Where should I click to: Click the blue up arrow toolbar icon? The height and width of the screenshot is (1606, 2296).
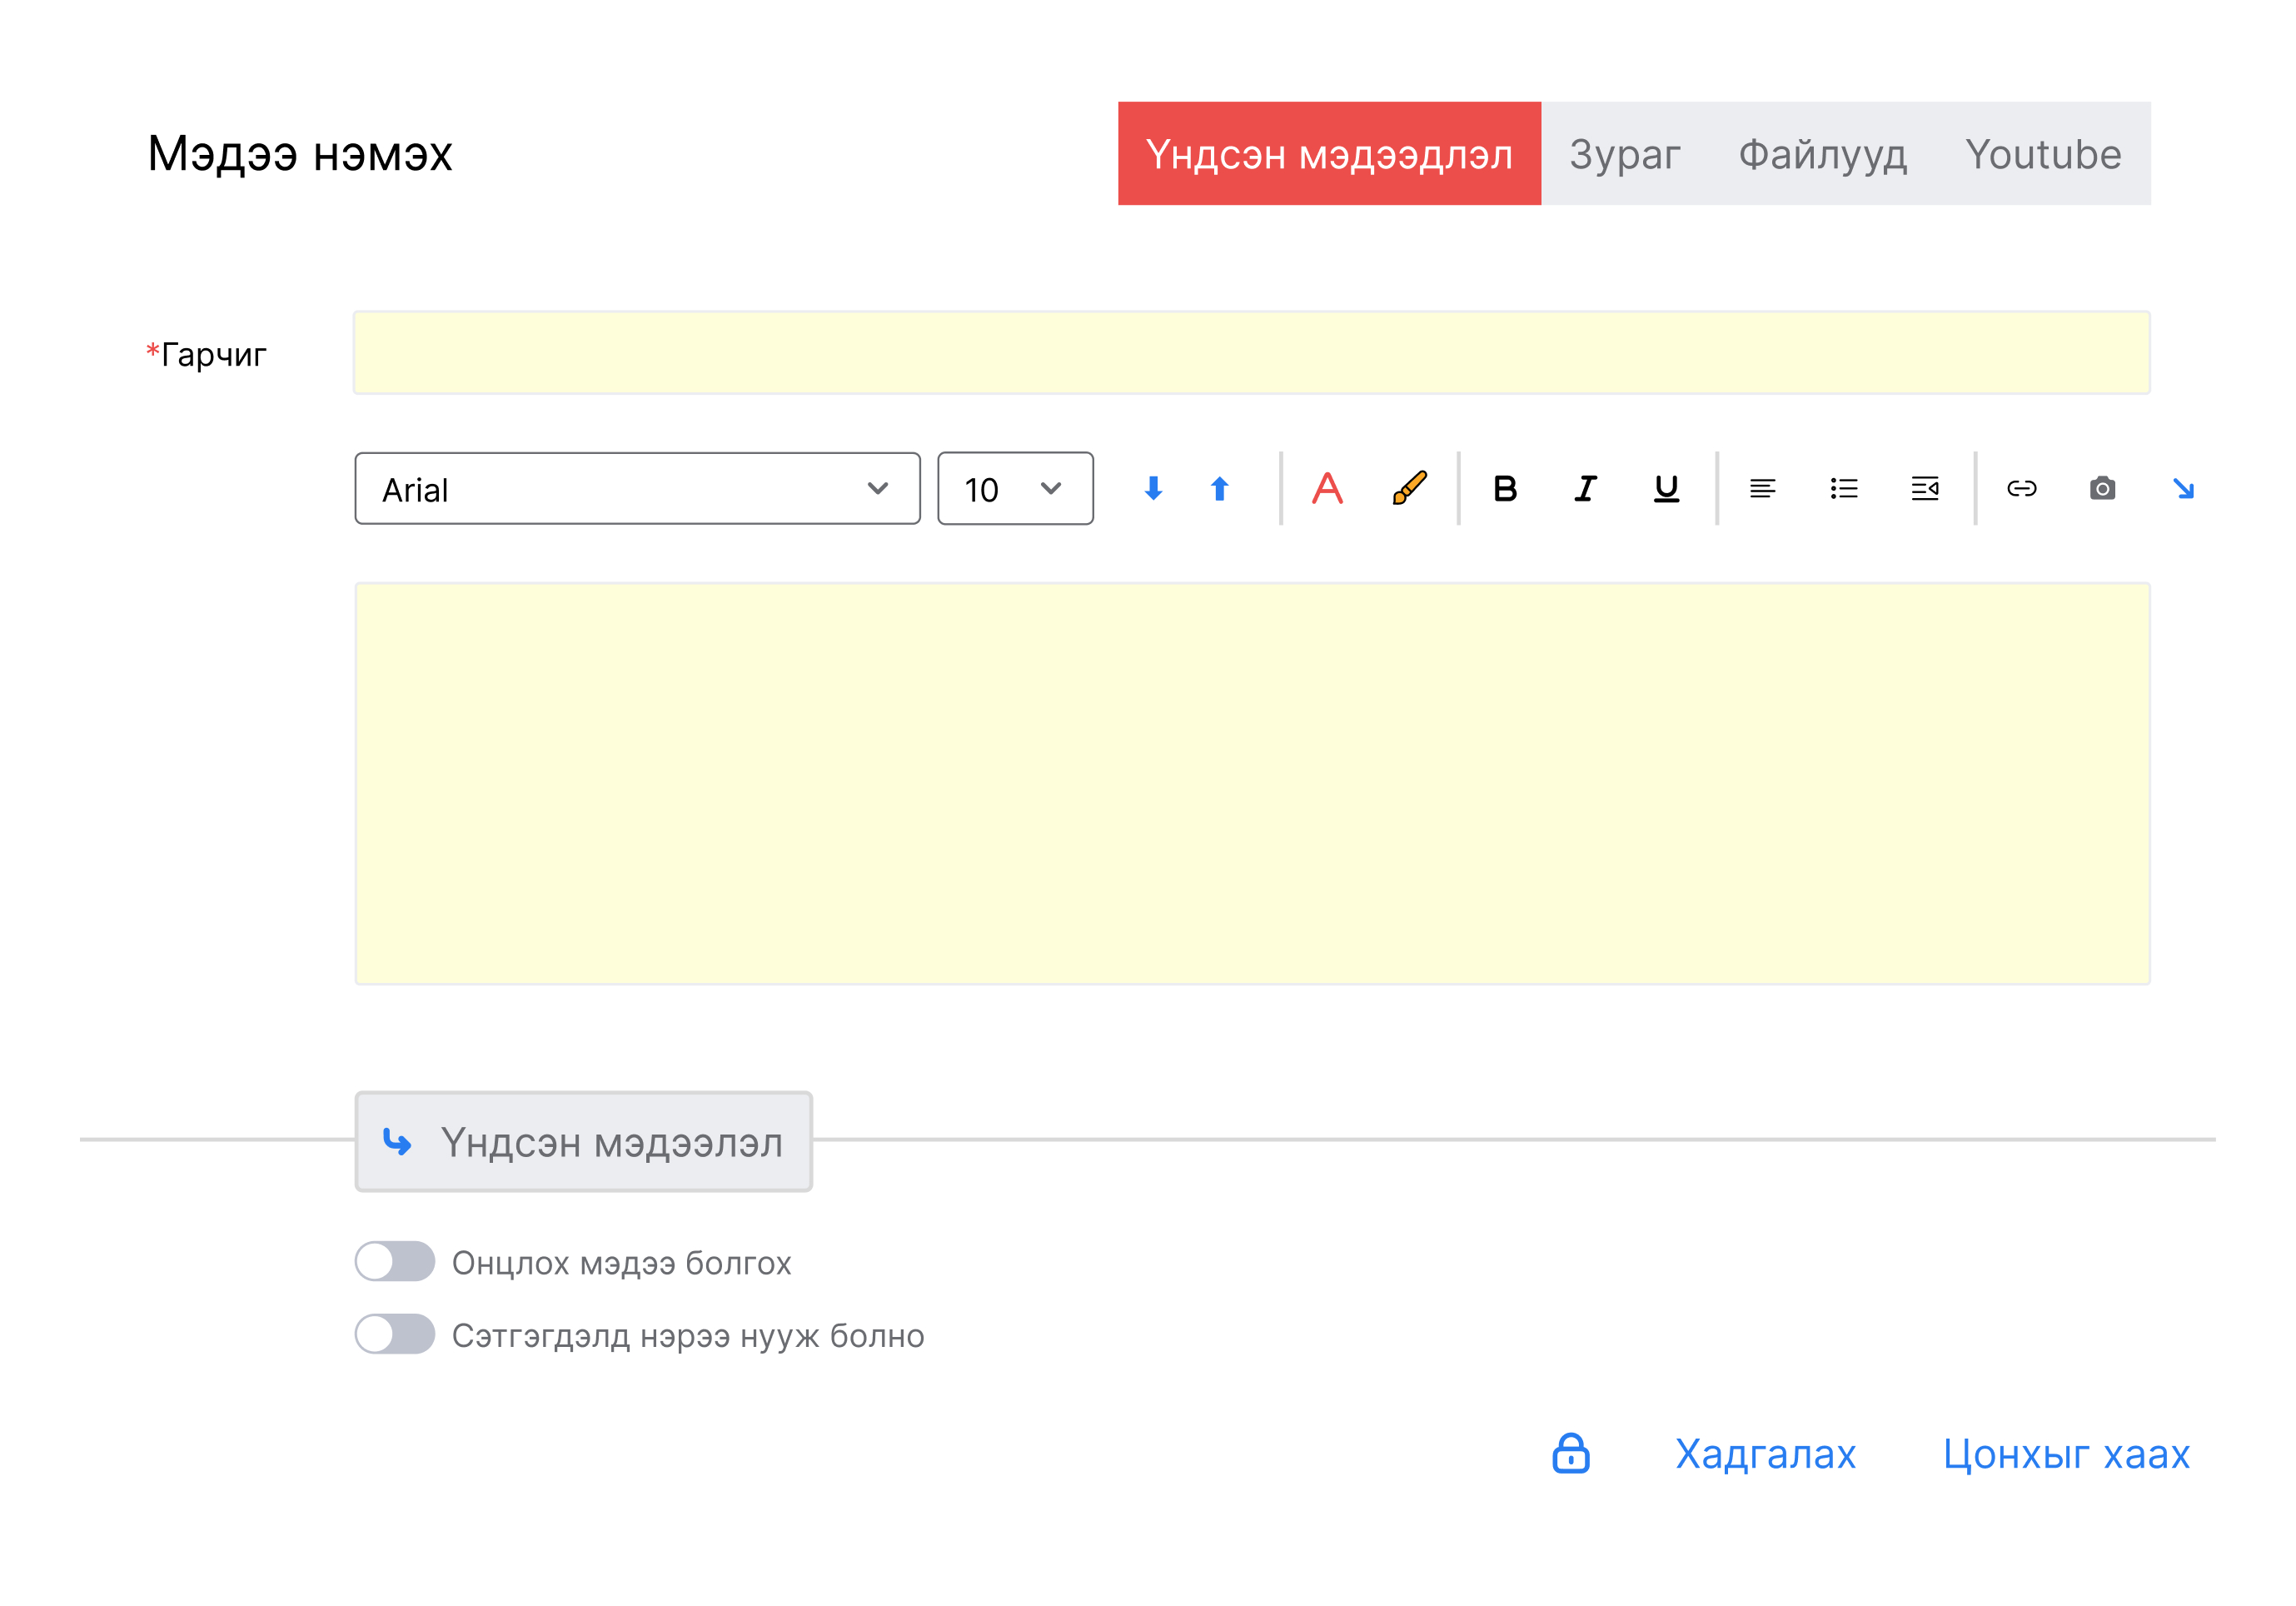pos(1219,488)
